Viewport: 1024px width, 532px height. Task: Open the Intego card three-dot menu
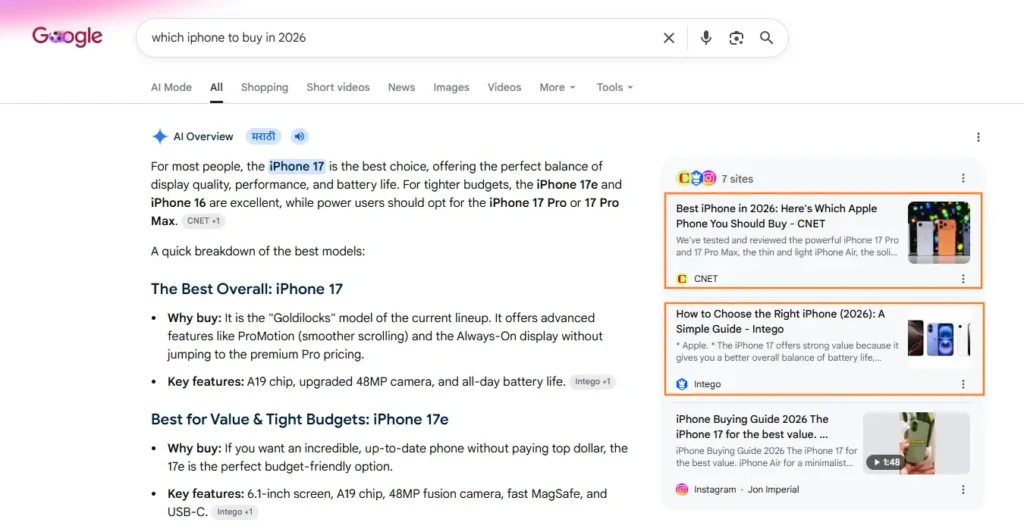click(963, 384)
